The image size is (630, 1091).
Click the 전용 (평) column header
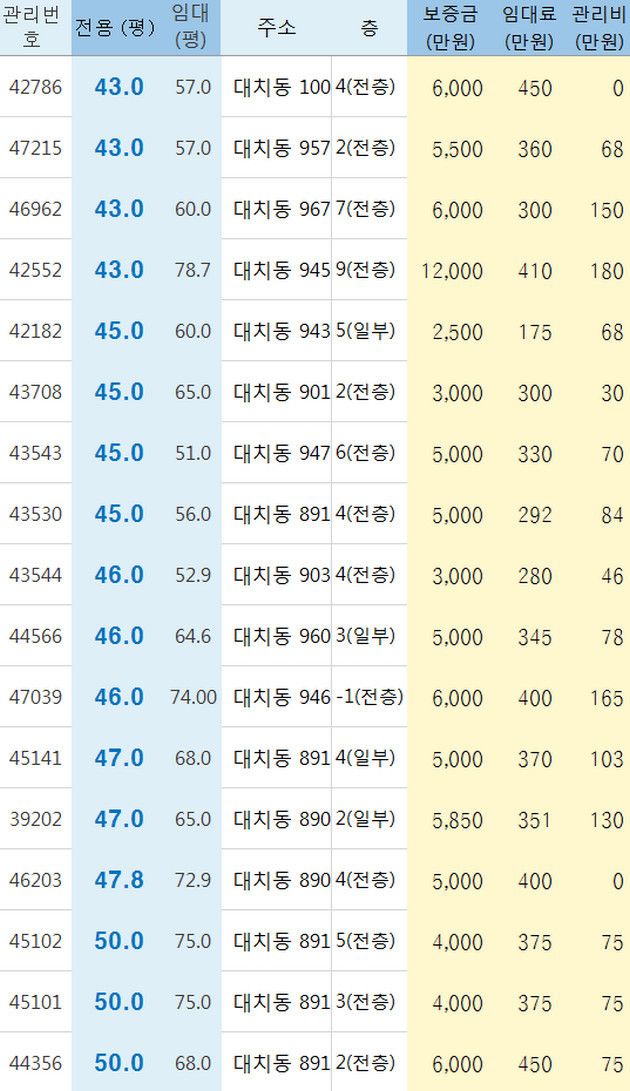tap(116, 28)
